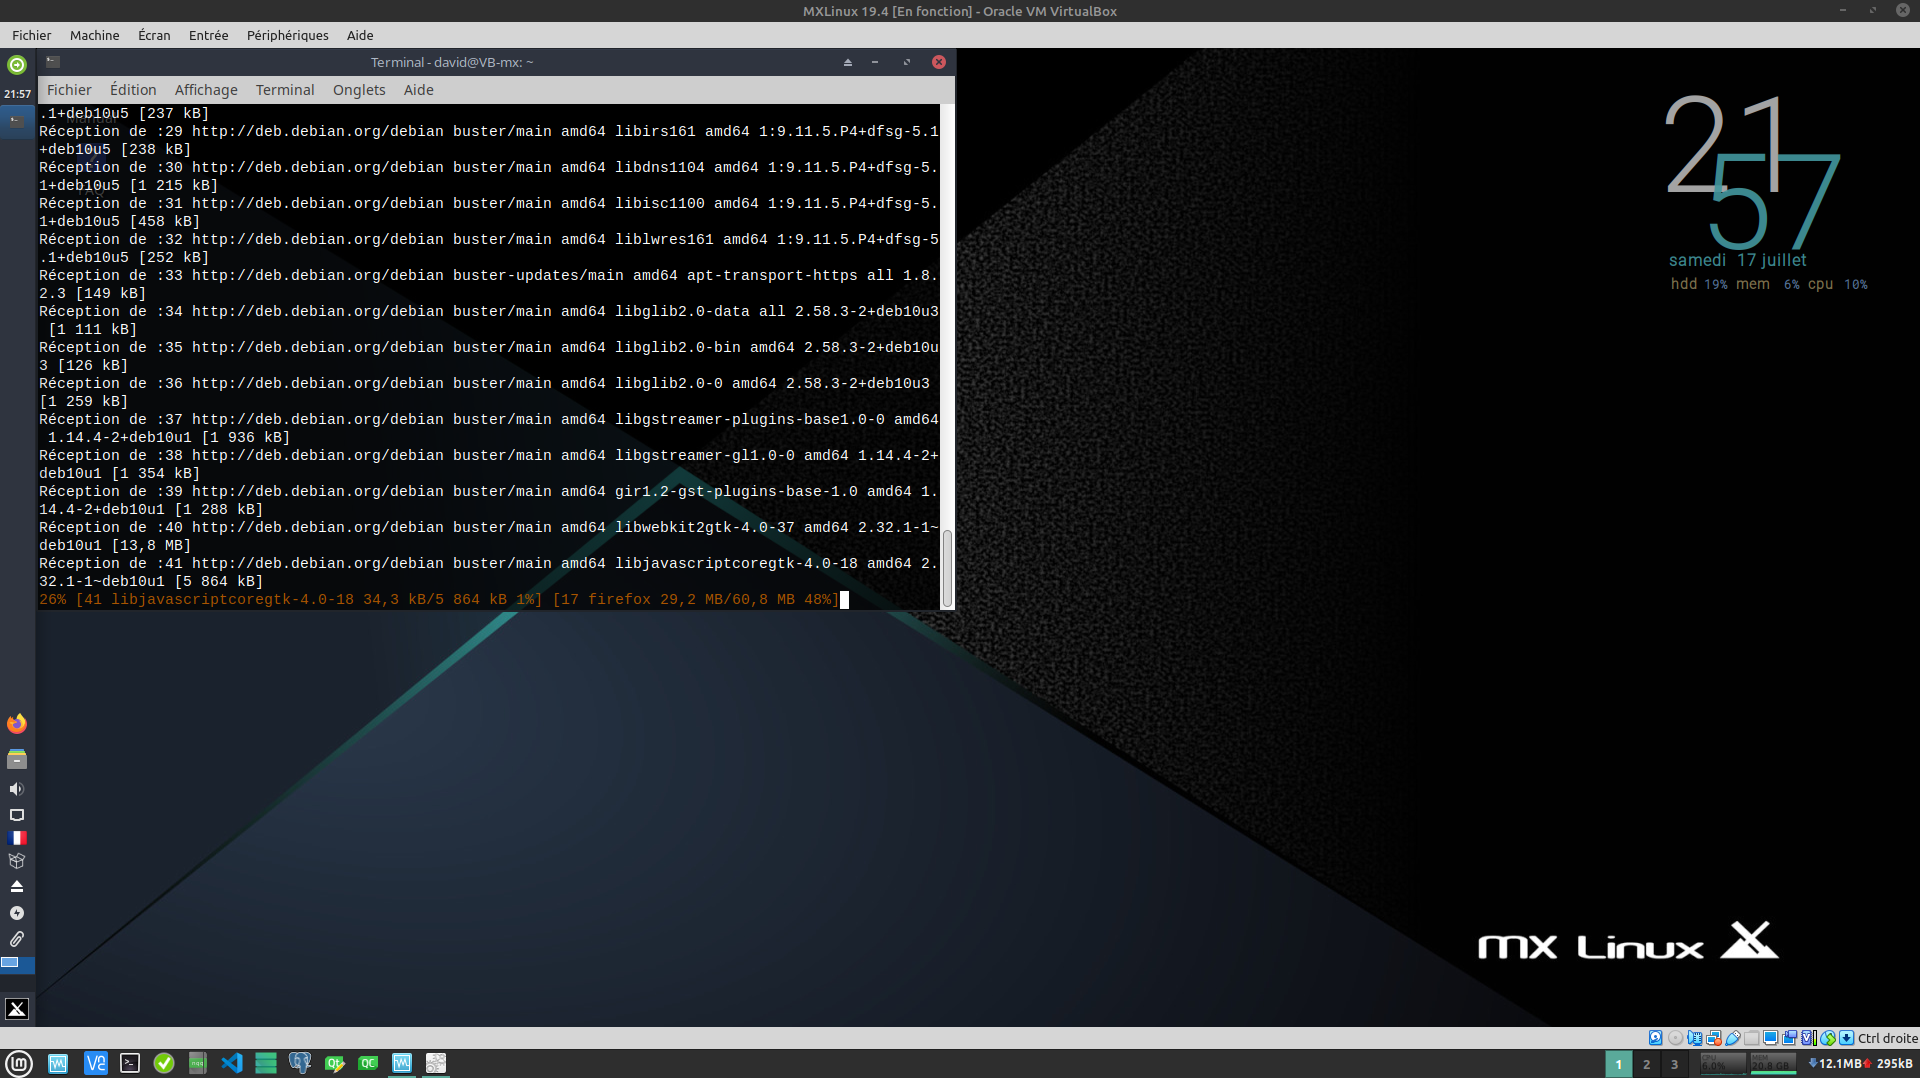The height and width of the screenshot is (1078, 1920).
Task: Toggle the French keyboard layout flag
Action: (17, 838)
